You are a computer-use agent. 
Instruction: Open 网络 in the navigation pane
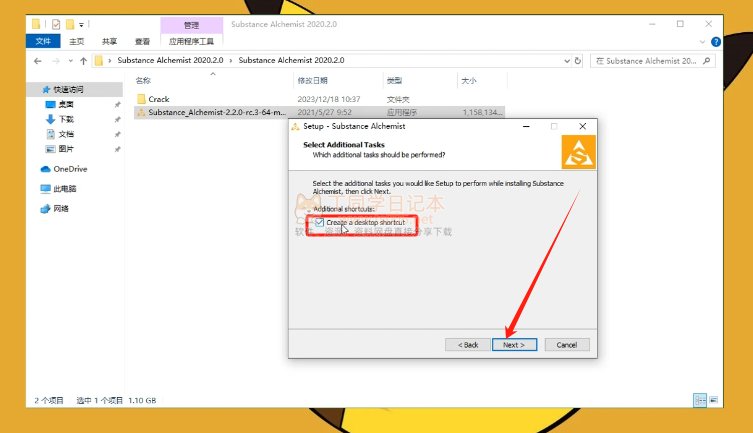pos(61,209)
